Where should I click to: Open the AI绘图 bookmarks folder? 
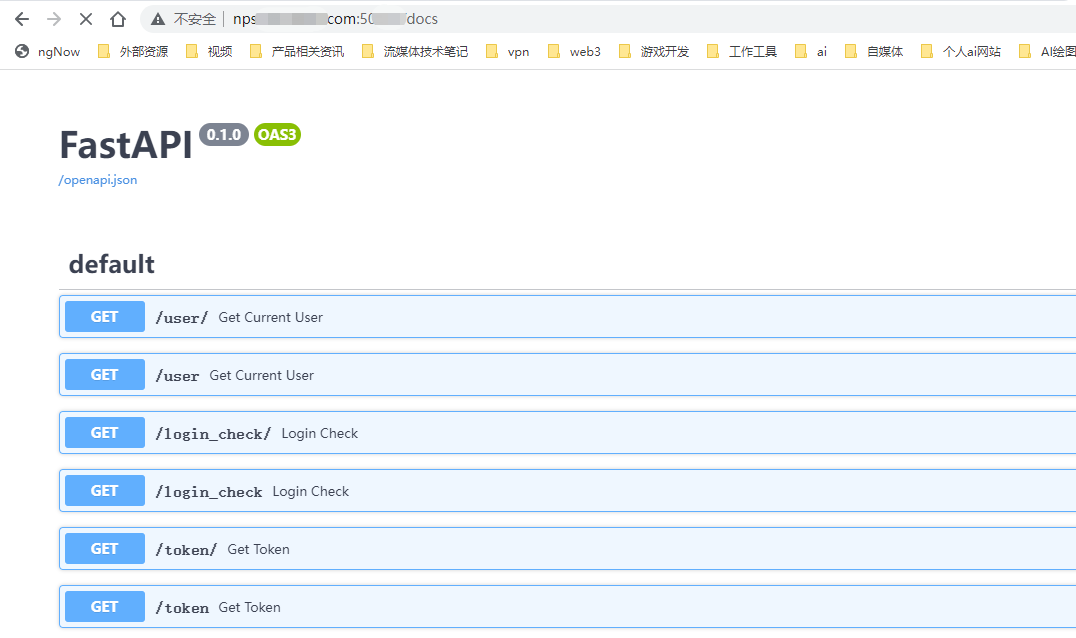[1057, 50]
